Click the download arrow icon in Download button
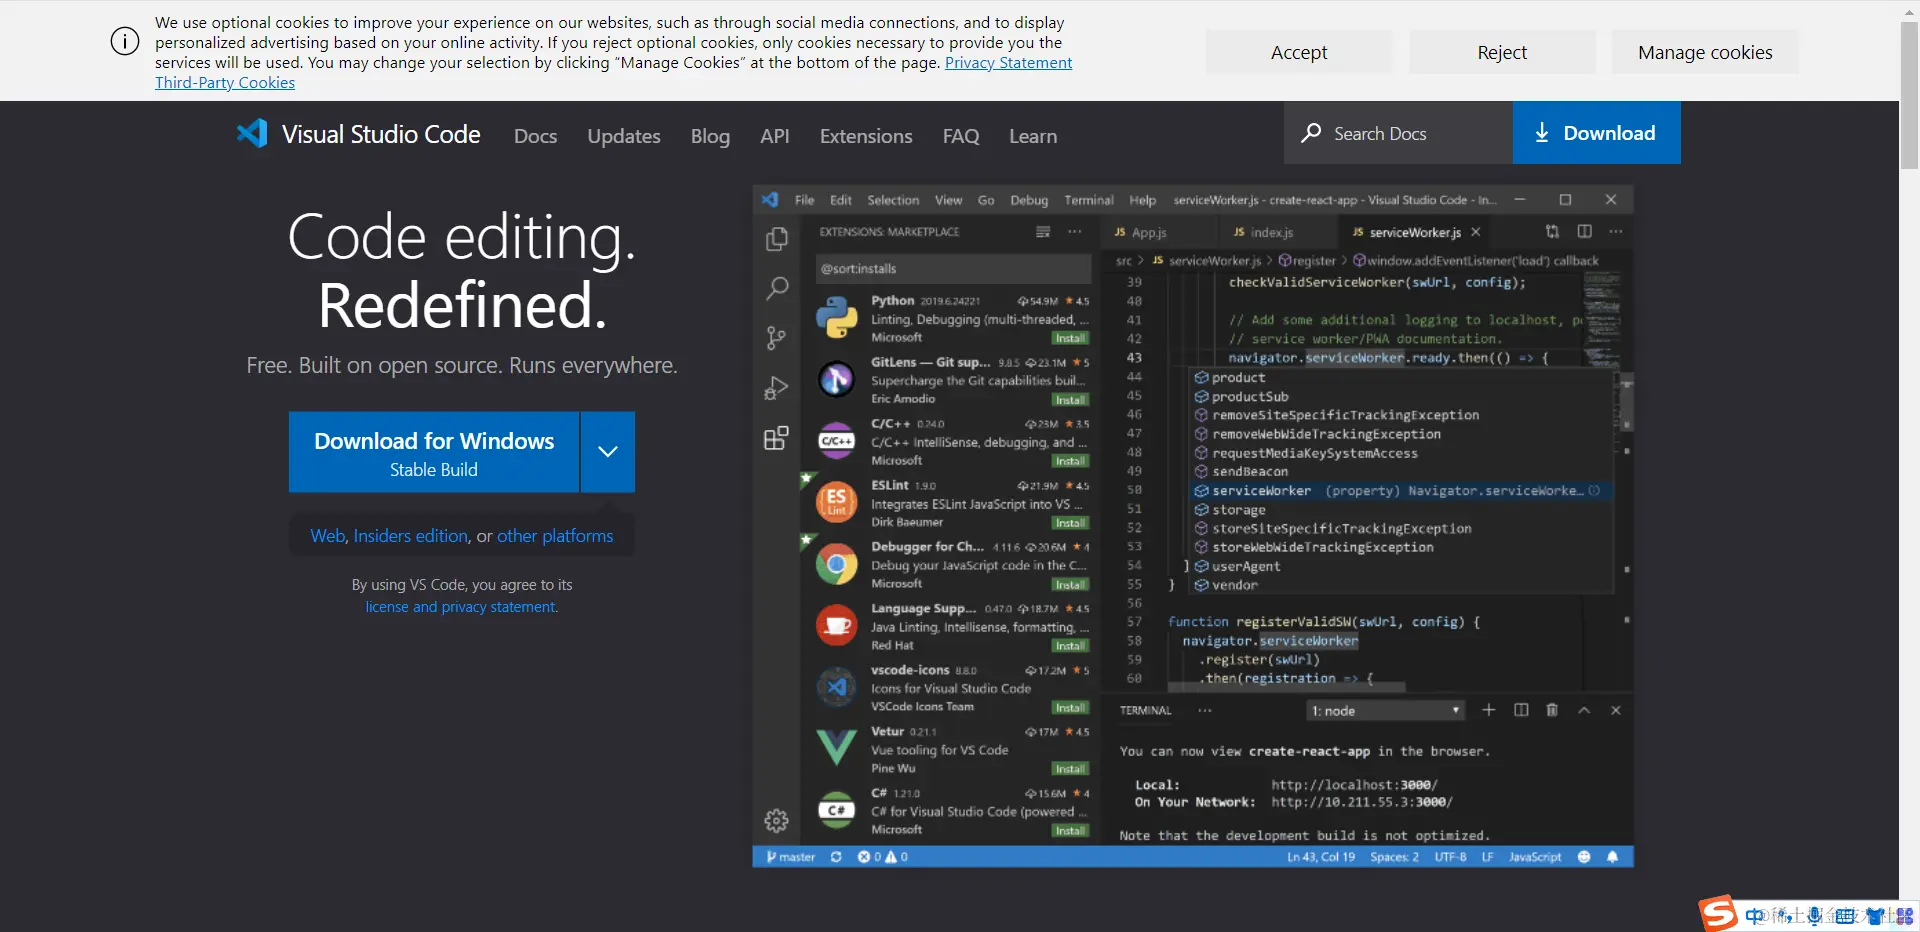The width and height of the screenshot is (1920, 932). pyautogui.click(x=1542, y=133)
